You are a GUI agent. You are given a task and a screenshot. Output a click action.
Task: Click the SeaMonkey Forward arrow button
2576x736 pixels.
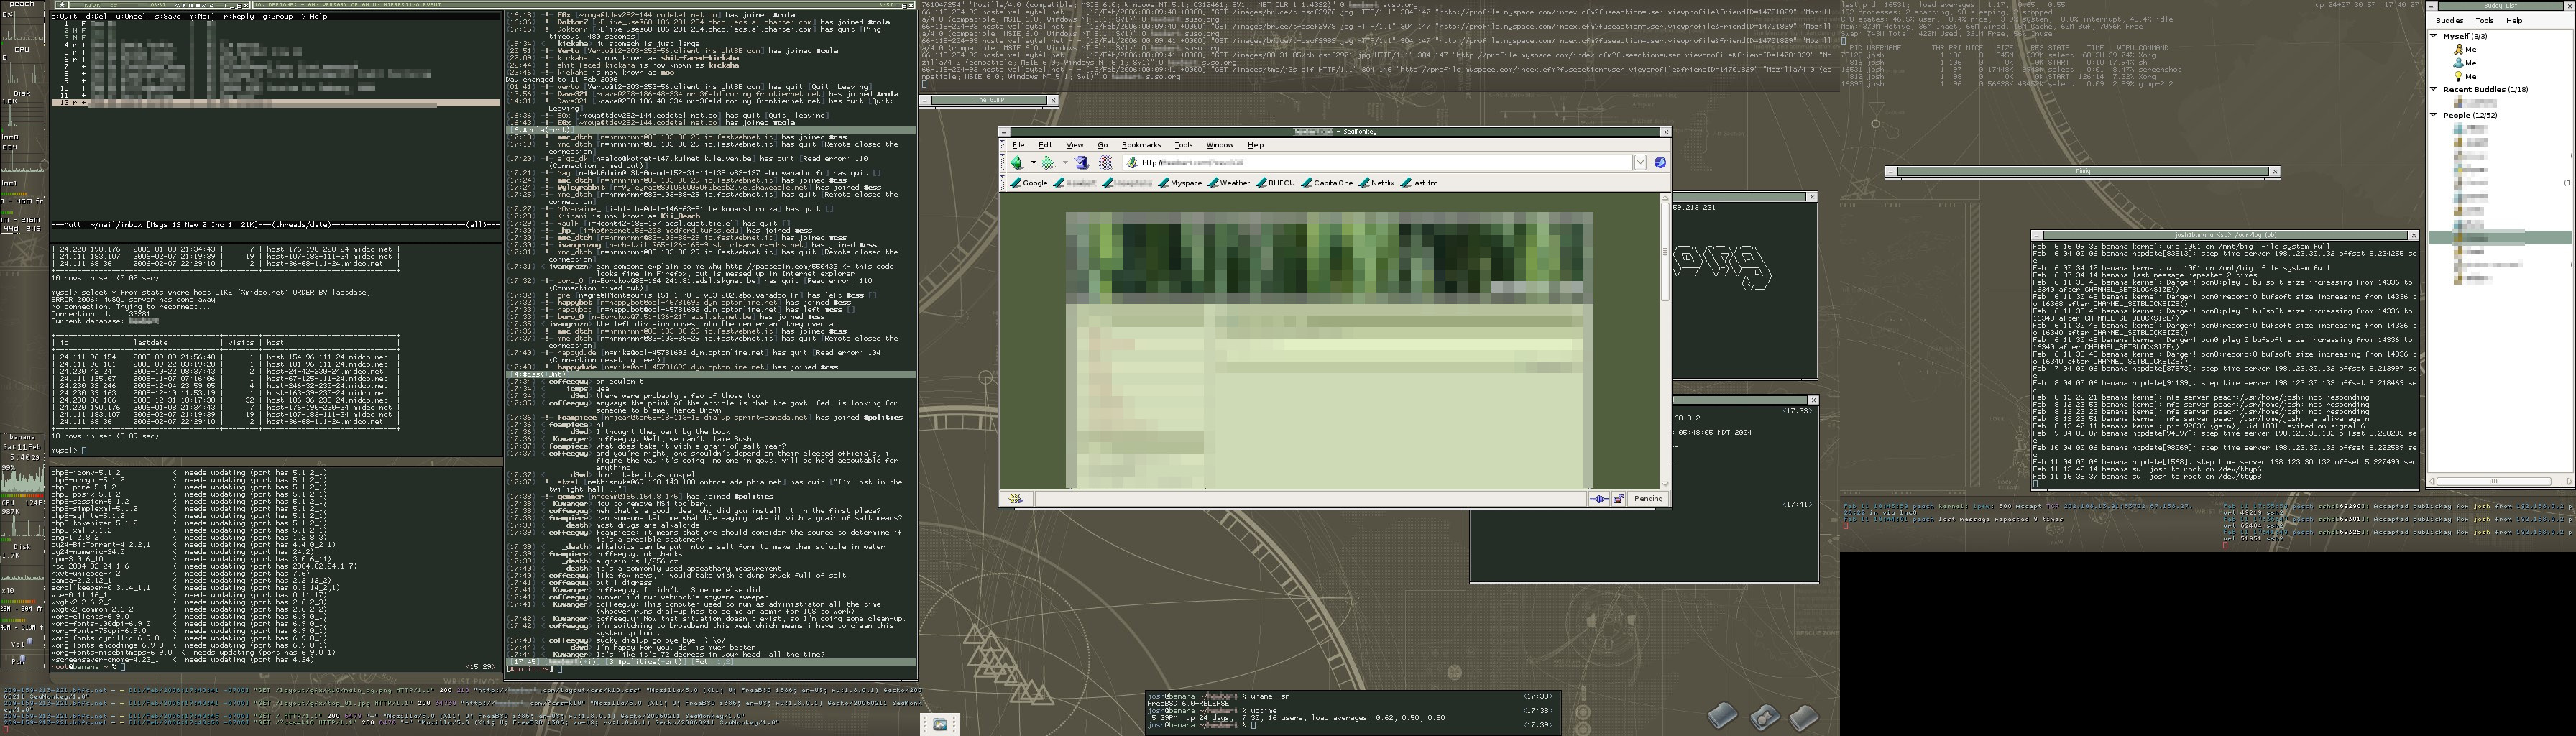(1047, 163)
